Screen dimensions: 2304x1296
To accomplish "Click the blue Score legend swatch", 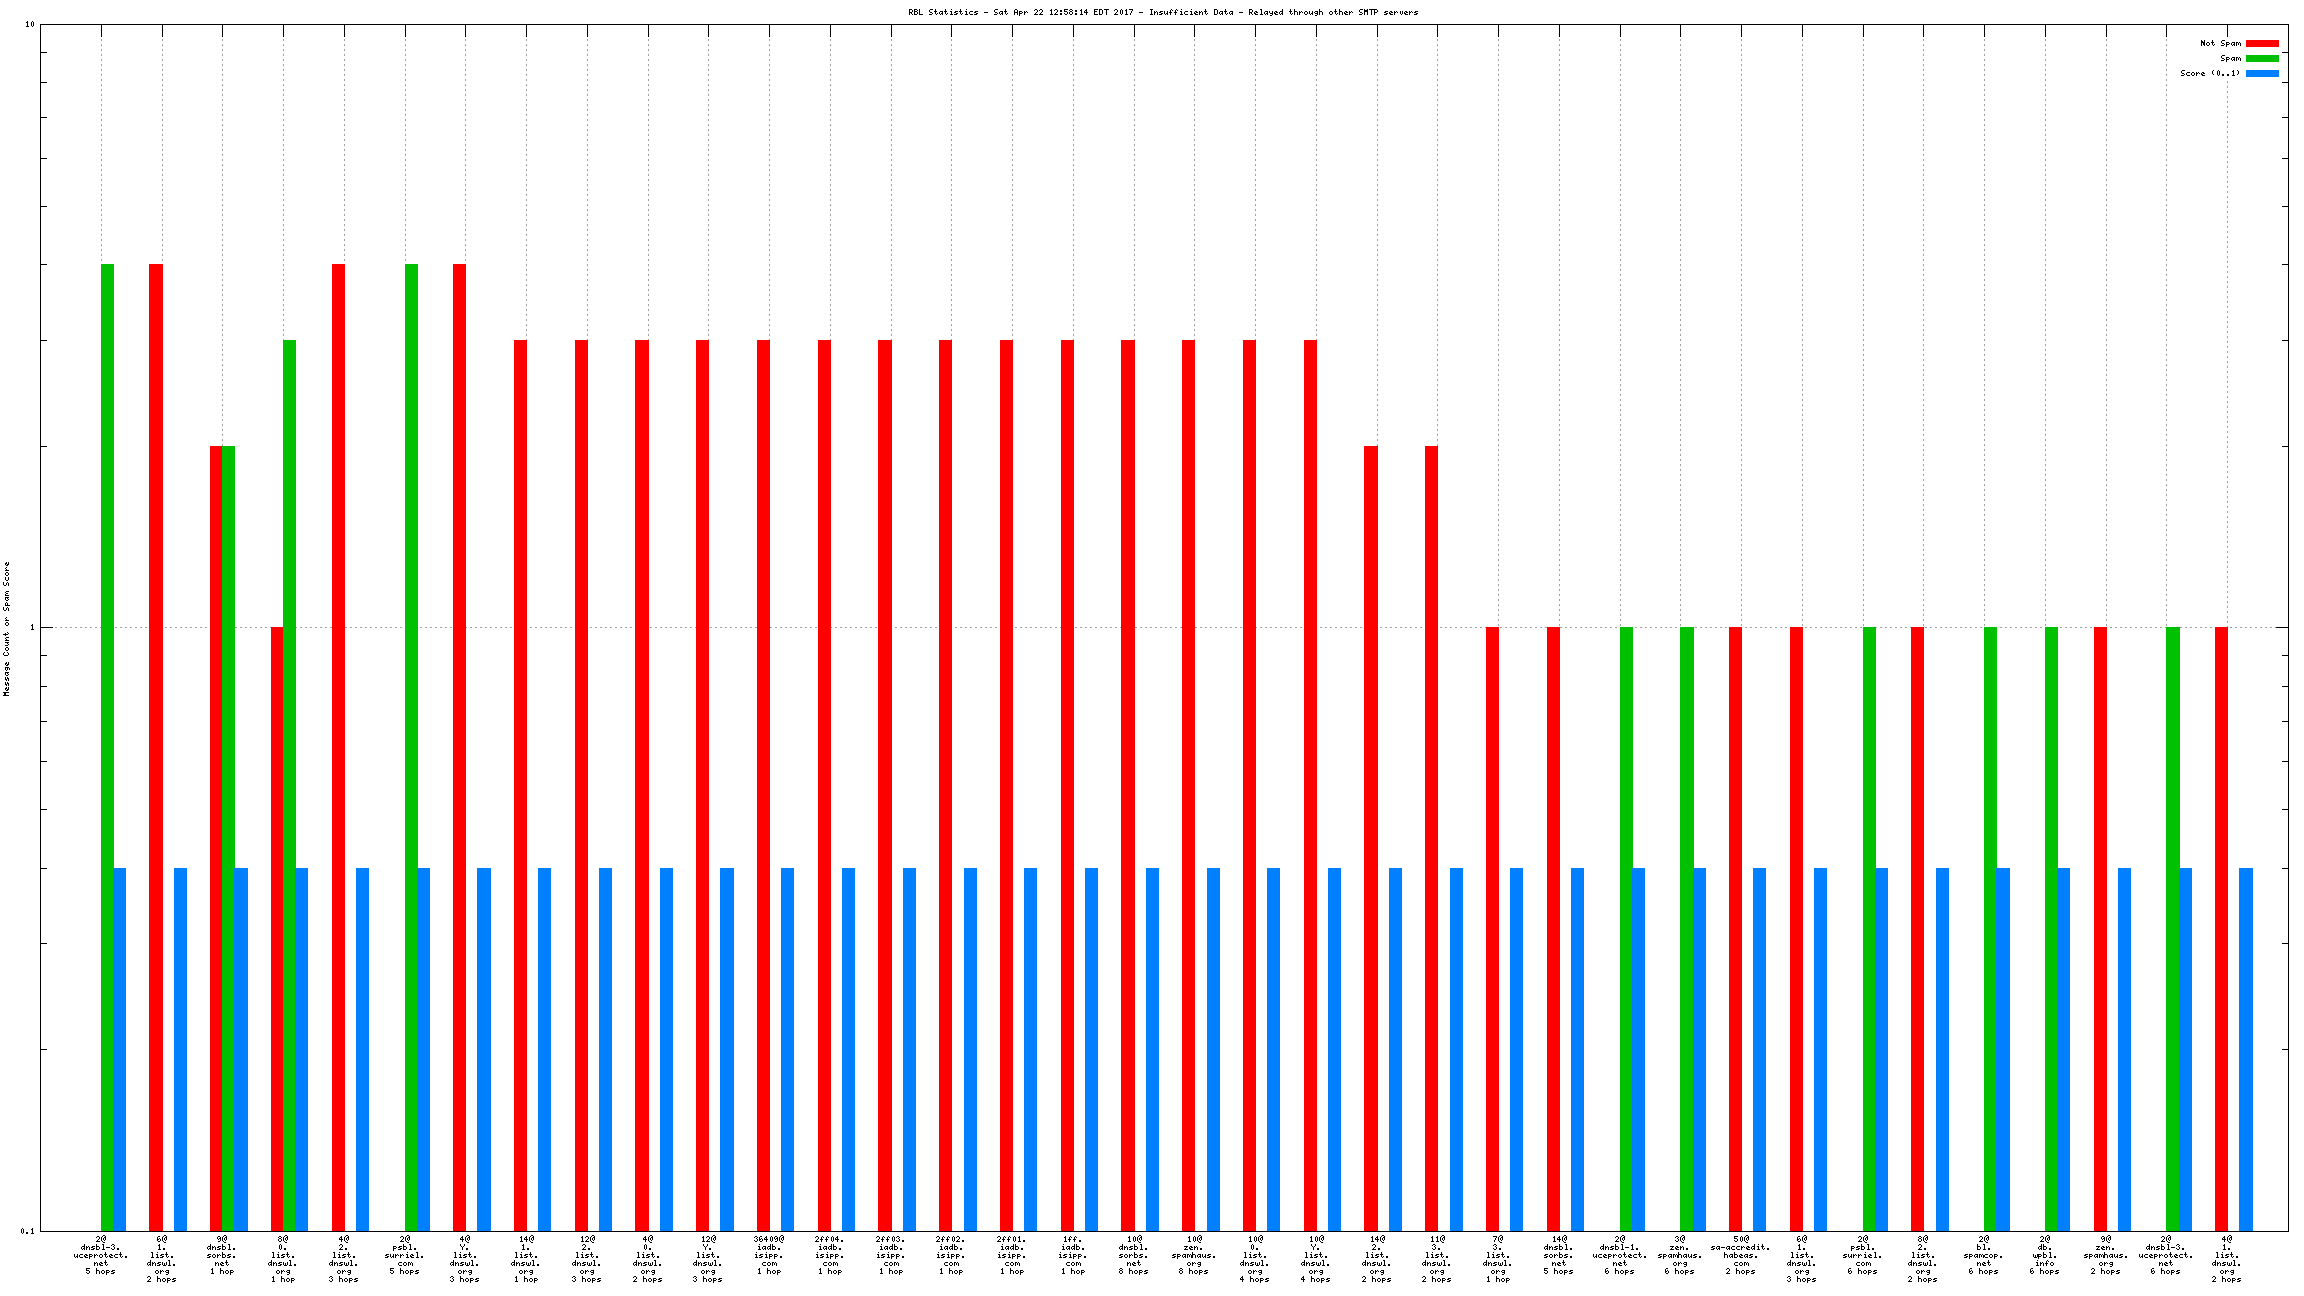I will (2262, 73).
